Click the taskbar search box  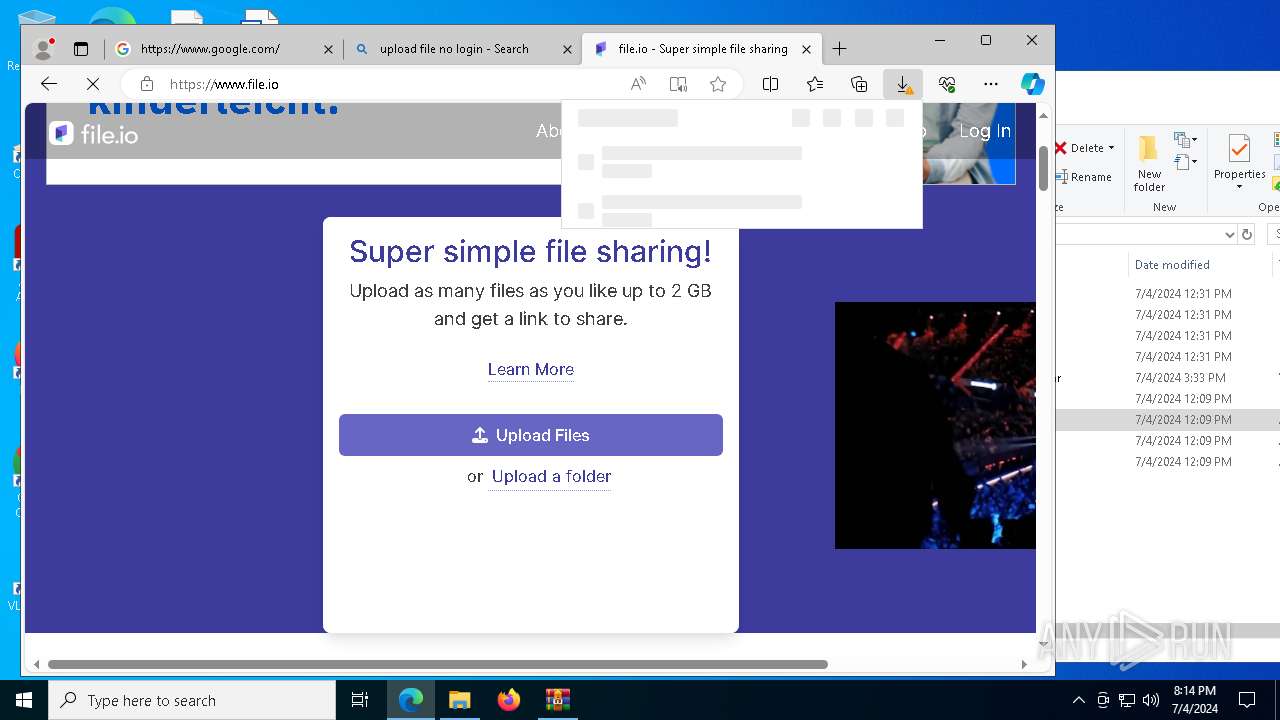click(192, 700)
